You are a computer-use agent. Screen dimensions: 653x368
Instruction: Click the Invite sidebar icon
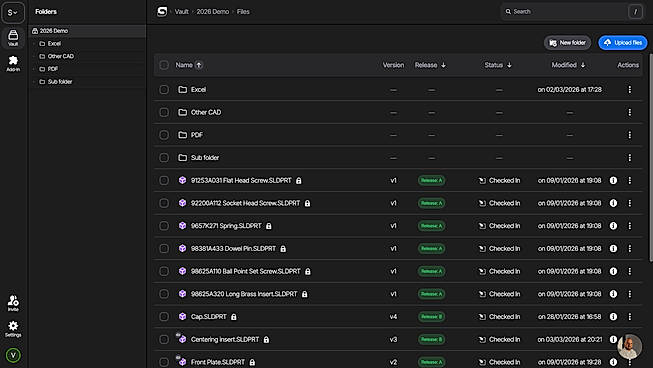pyautogui.click(x=13, y=303)
